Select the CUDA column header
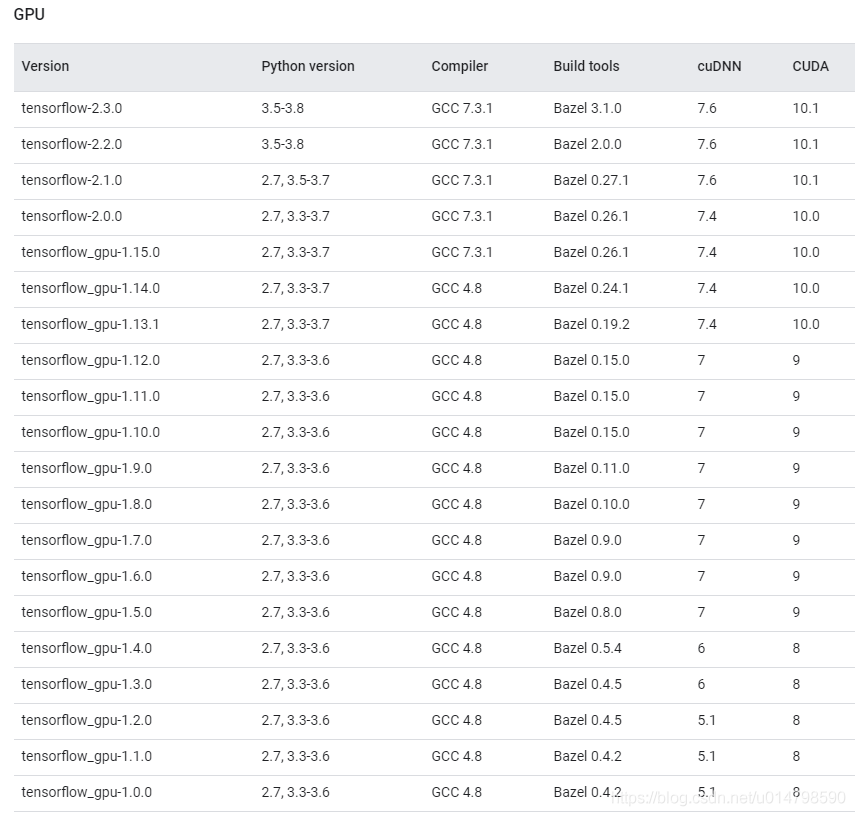The width and height of the screenshot is (855, 816). pos(810,66)
